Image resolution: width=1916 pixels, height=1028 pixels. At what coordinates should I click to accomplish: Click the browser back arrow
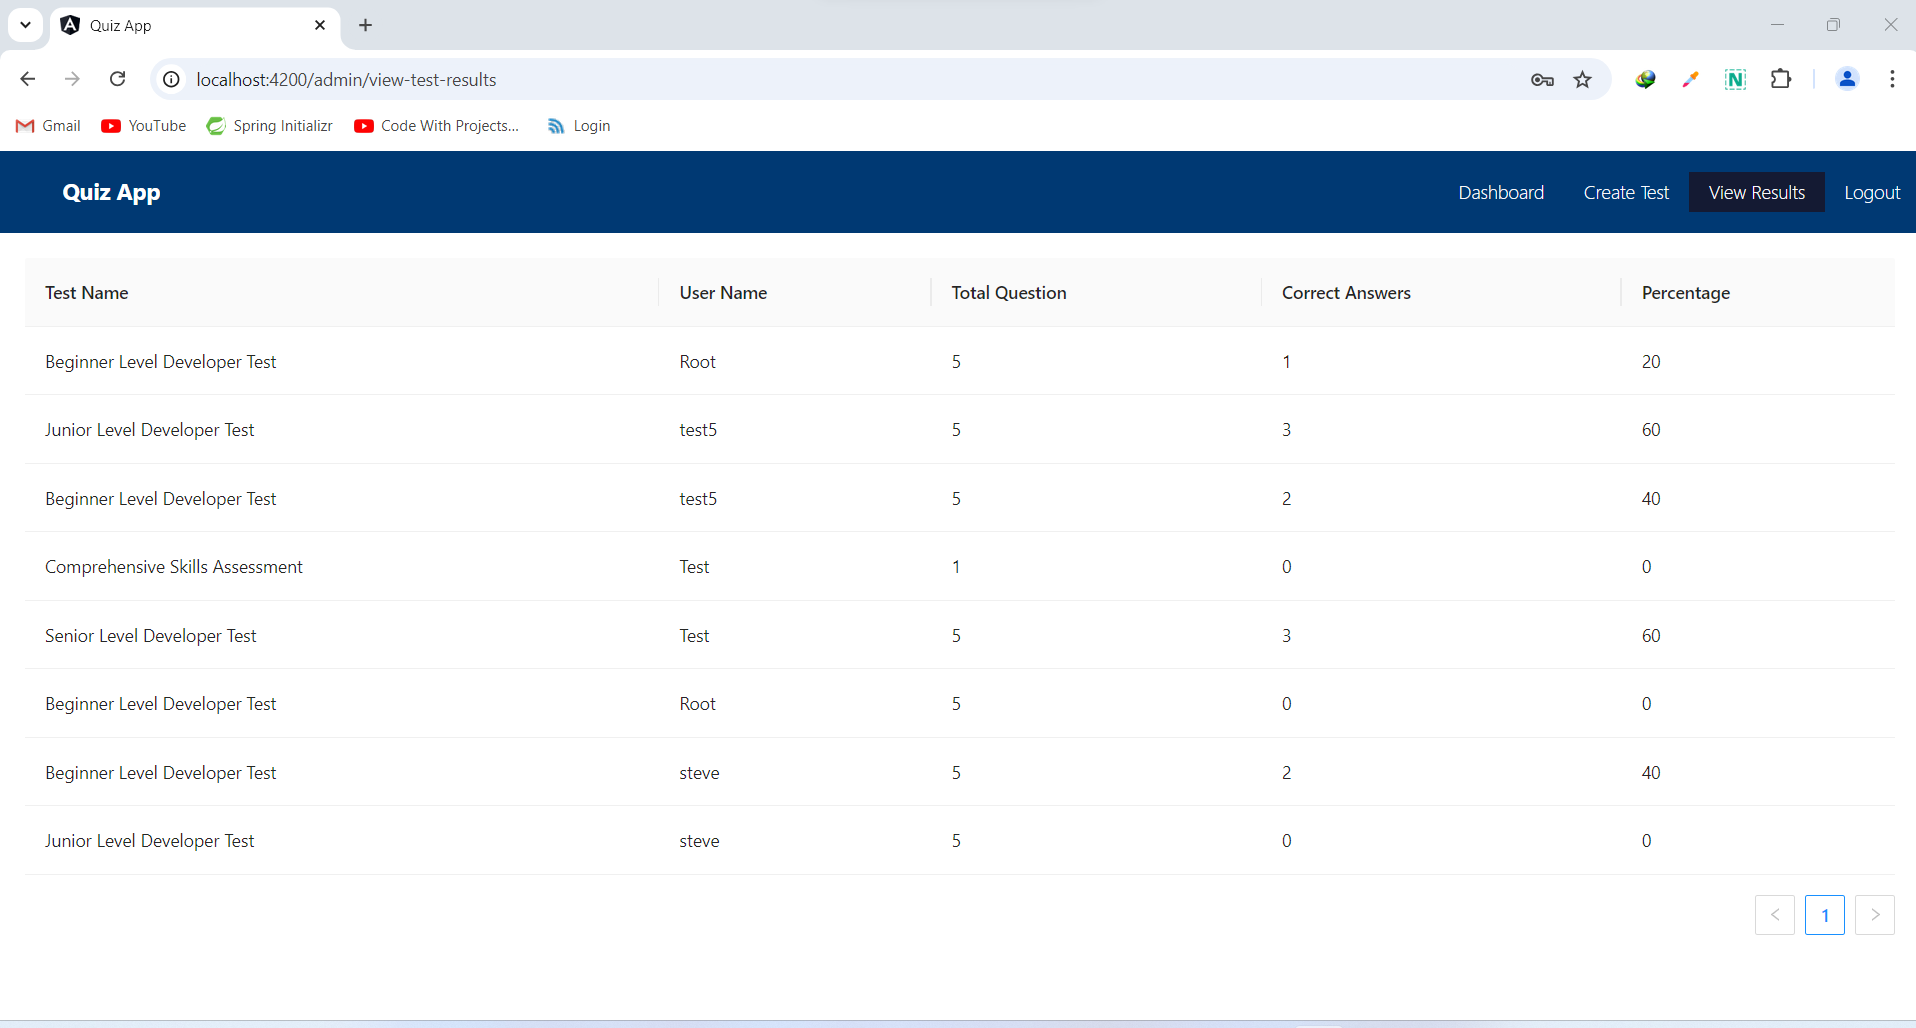(x=28, y=79)
